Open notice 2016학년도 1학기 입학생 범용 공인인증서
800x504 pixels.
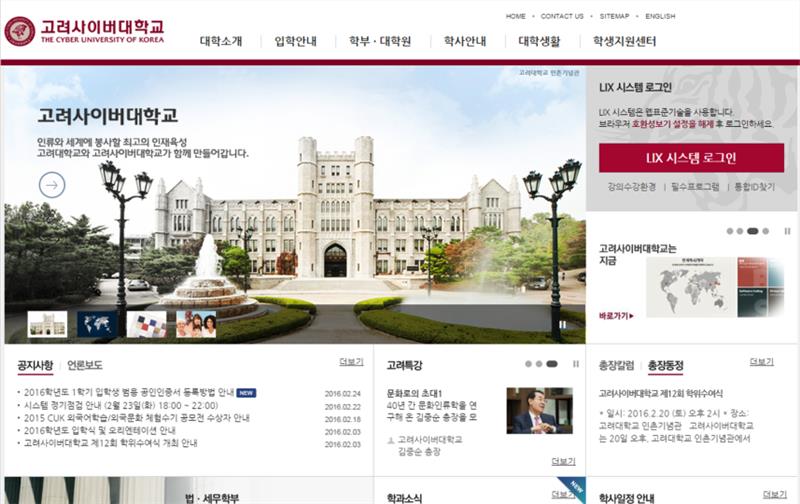(x=129, y=393)
